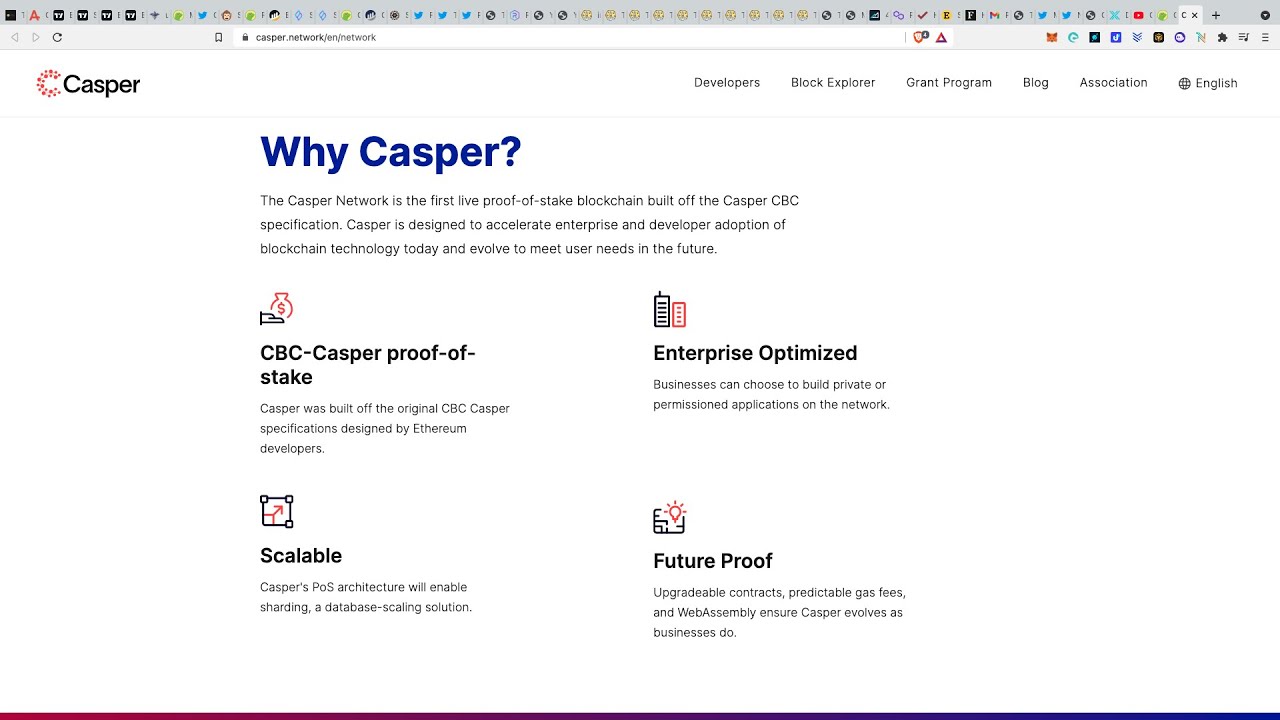Open the Blog nav link
The image size is (1280, 720).
coord(1036,83)
